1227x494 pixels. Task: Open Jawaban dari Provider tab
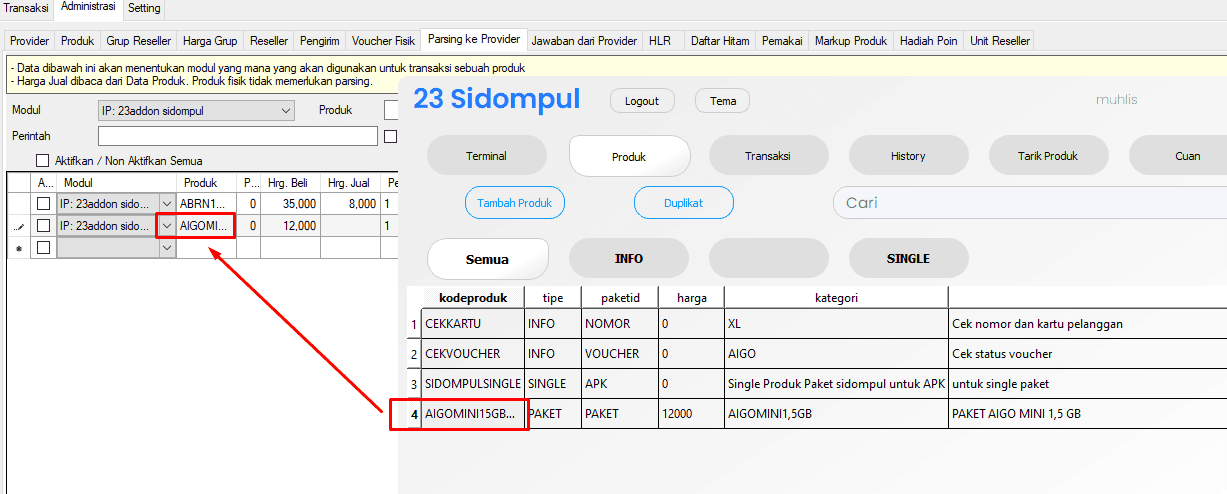[x=584, y=41]
